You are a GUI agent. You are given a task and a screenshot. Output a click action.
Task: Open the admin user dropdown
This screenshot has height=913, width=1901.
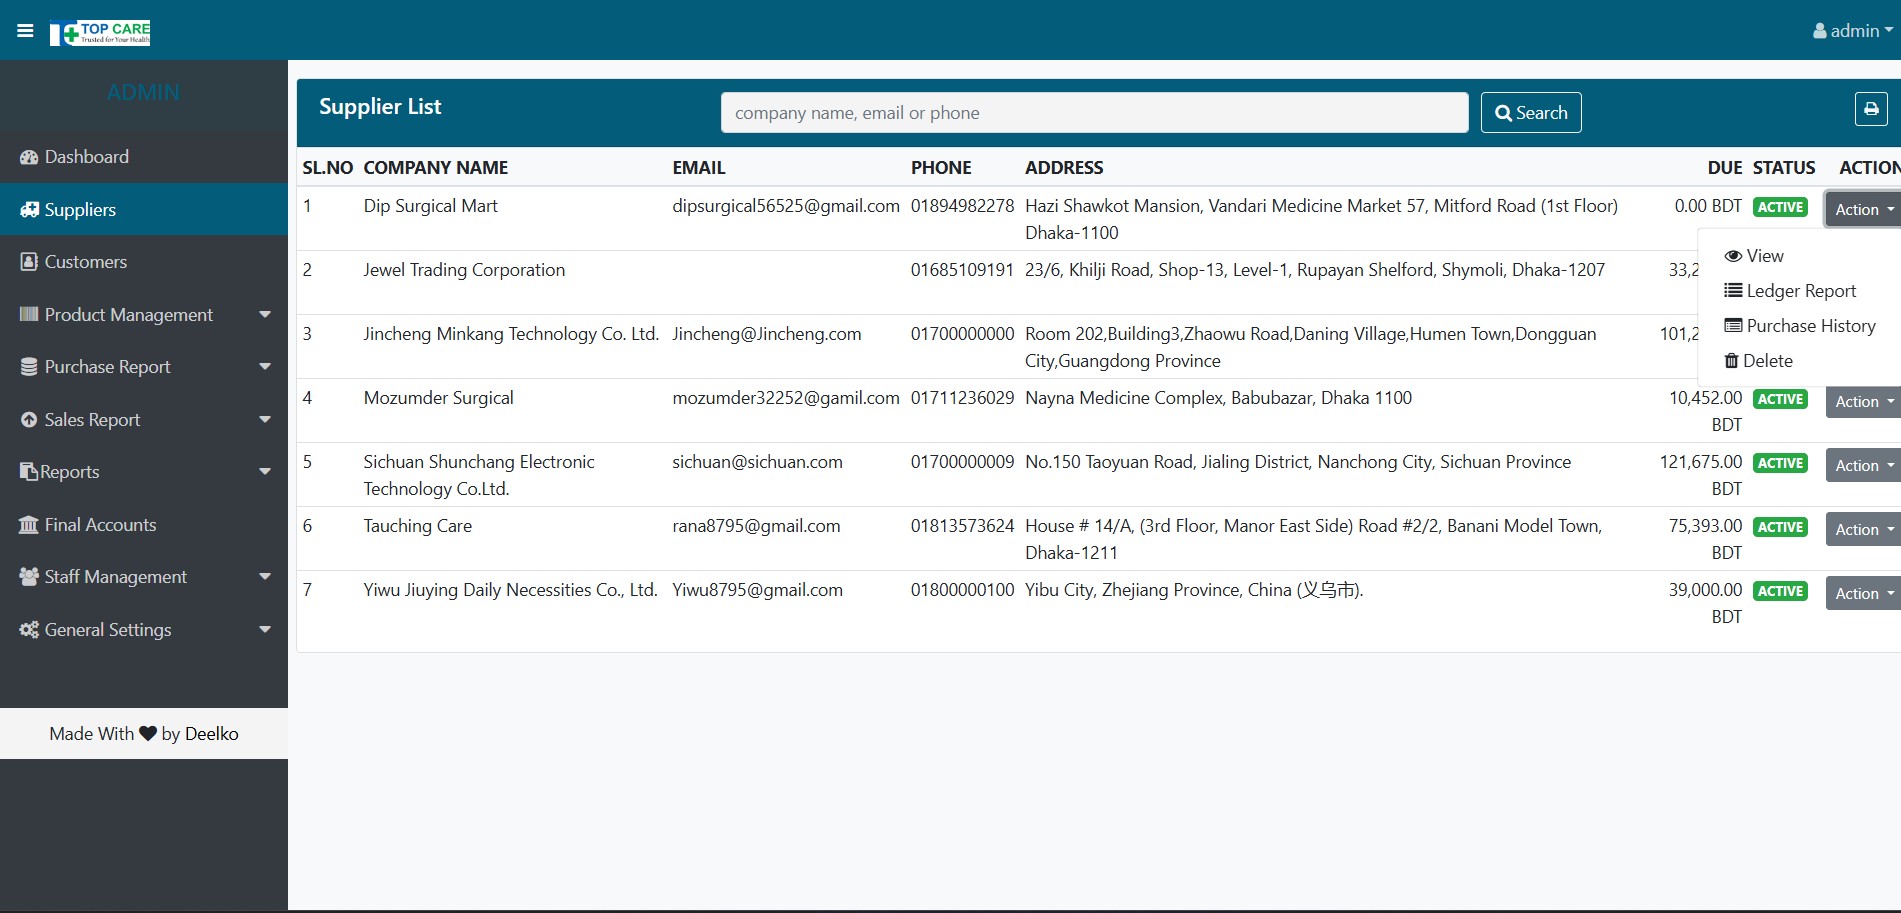pos(1852,31)
